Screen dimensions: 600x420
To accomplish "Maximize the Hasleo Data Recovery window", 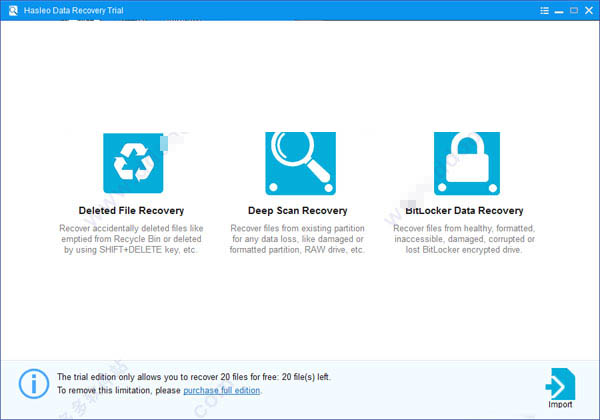I will [x=574, y=10].
